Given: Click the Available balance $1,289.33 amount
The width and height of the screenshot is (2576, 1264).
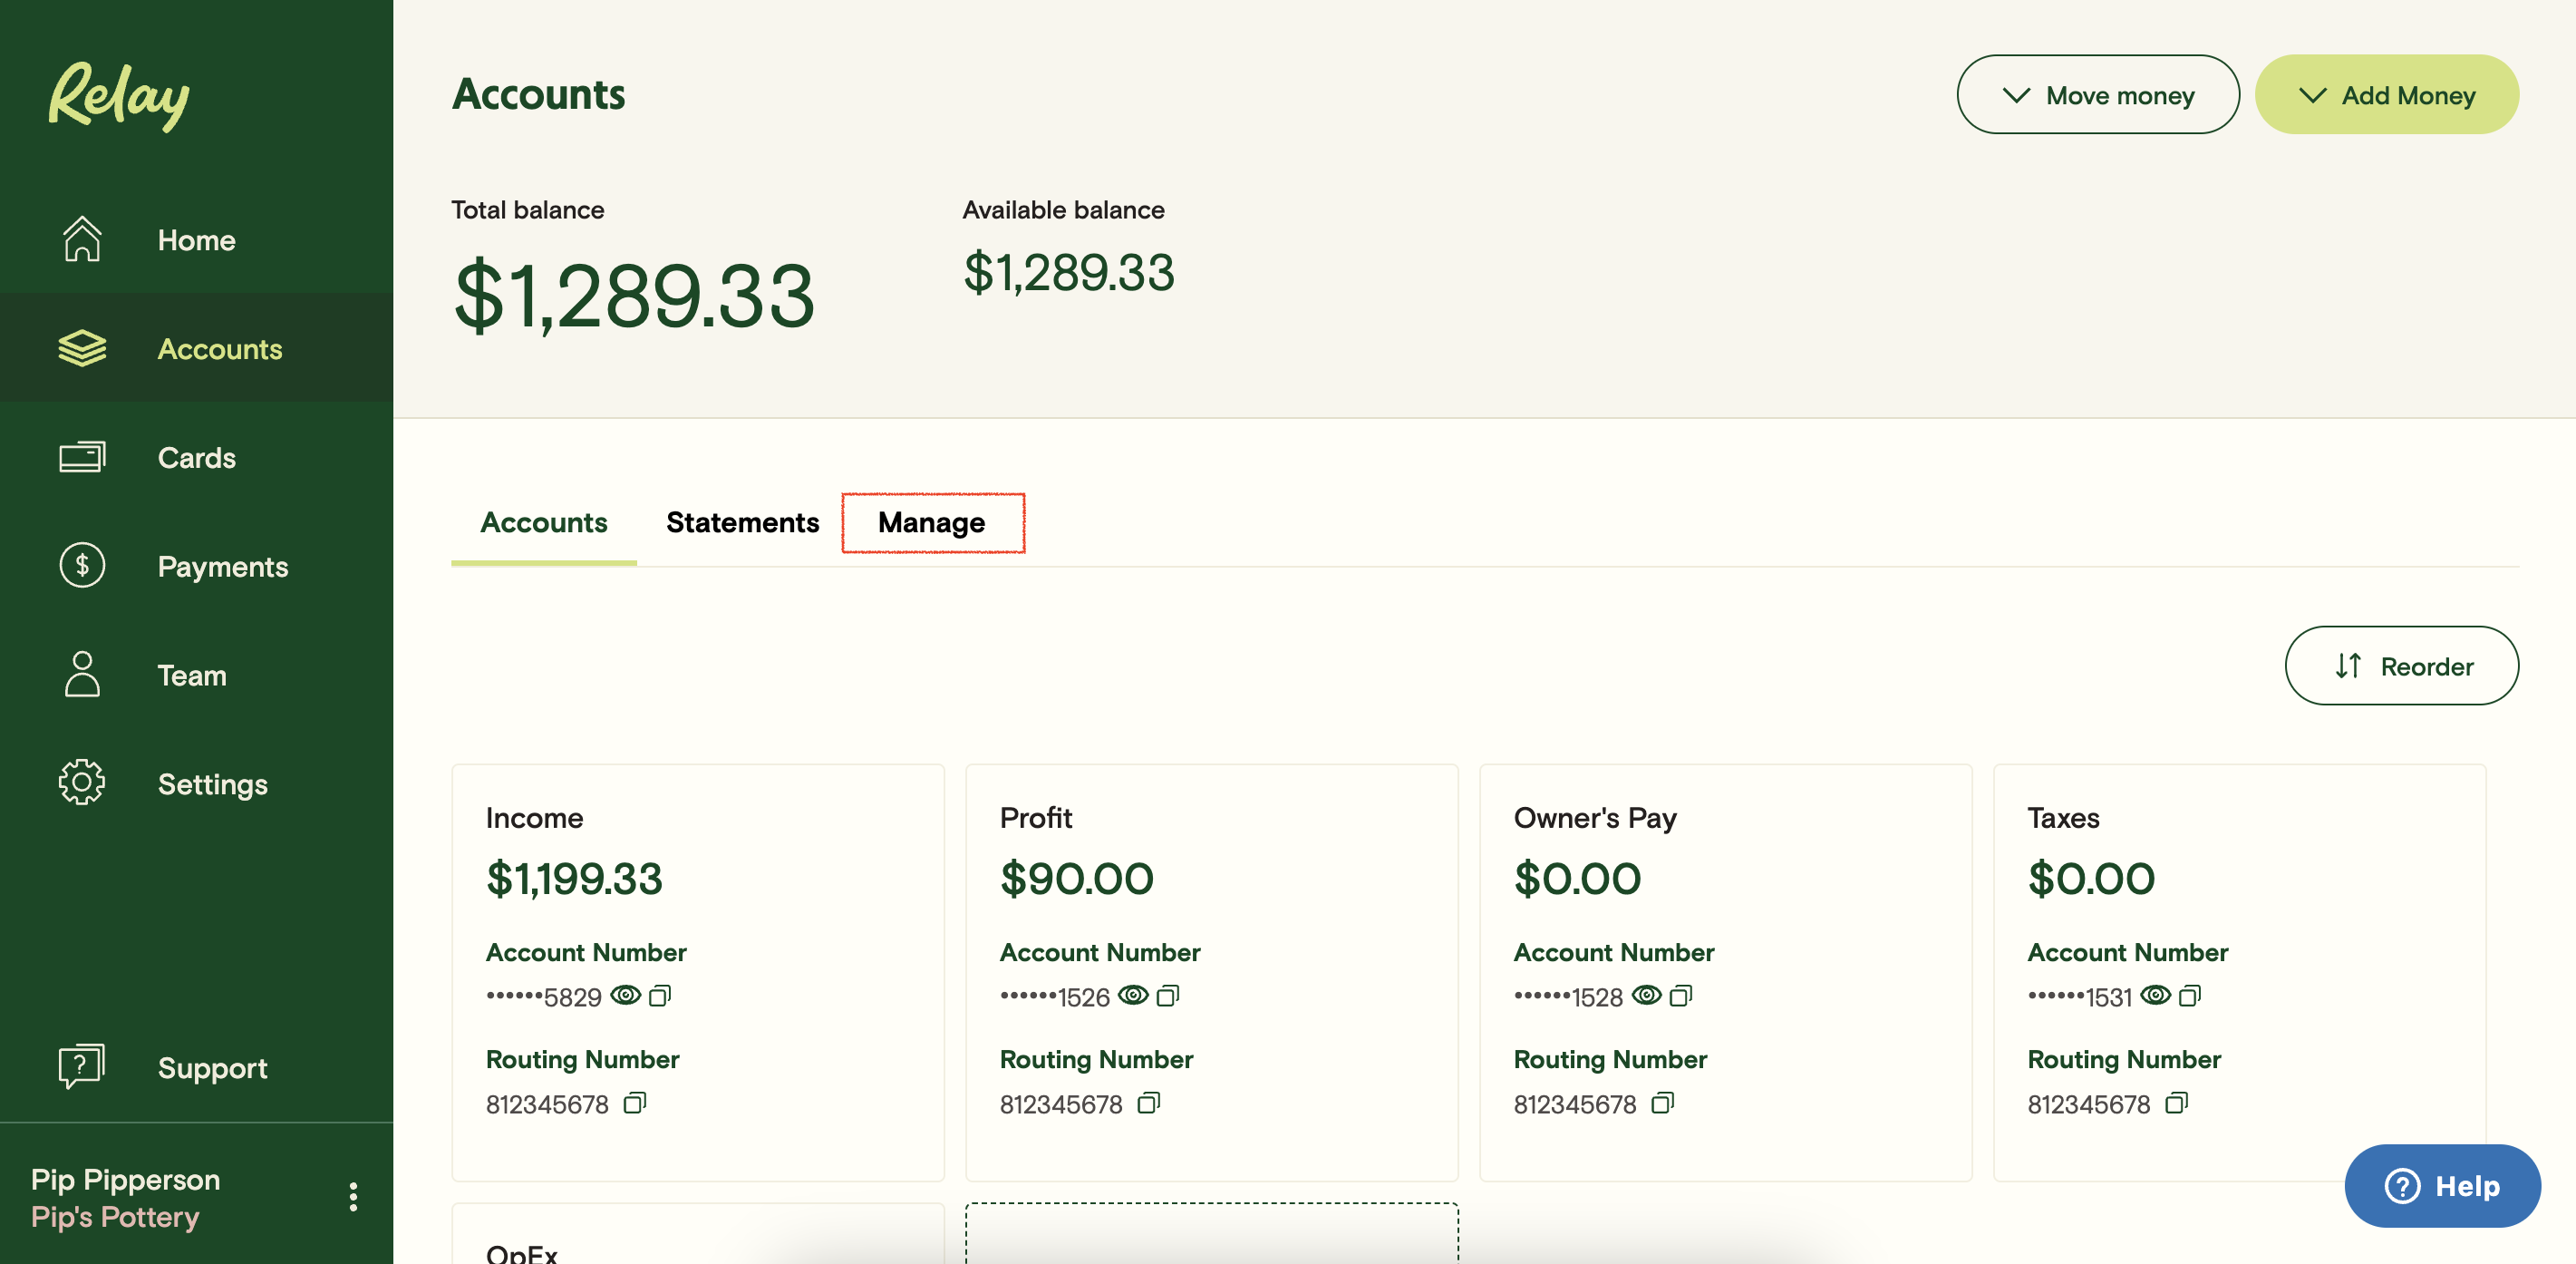Looking at the screenshot, I should coord(1069,272).
